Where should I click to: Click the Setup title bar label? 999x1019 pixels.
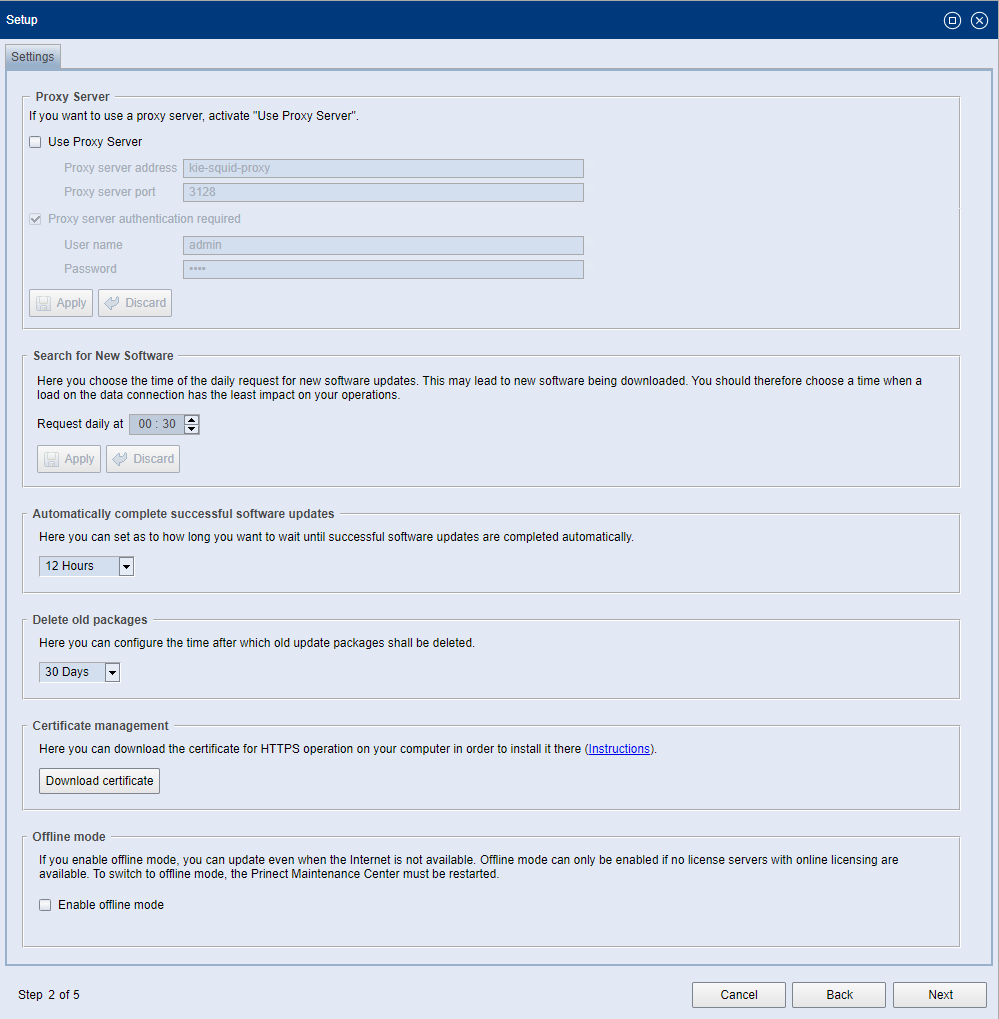click(x=22, y=20)
